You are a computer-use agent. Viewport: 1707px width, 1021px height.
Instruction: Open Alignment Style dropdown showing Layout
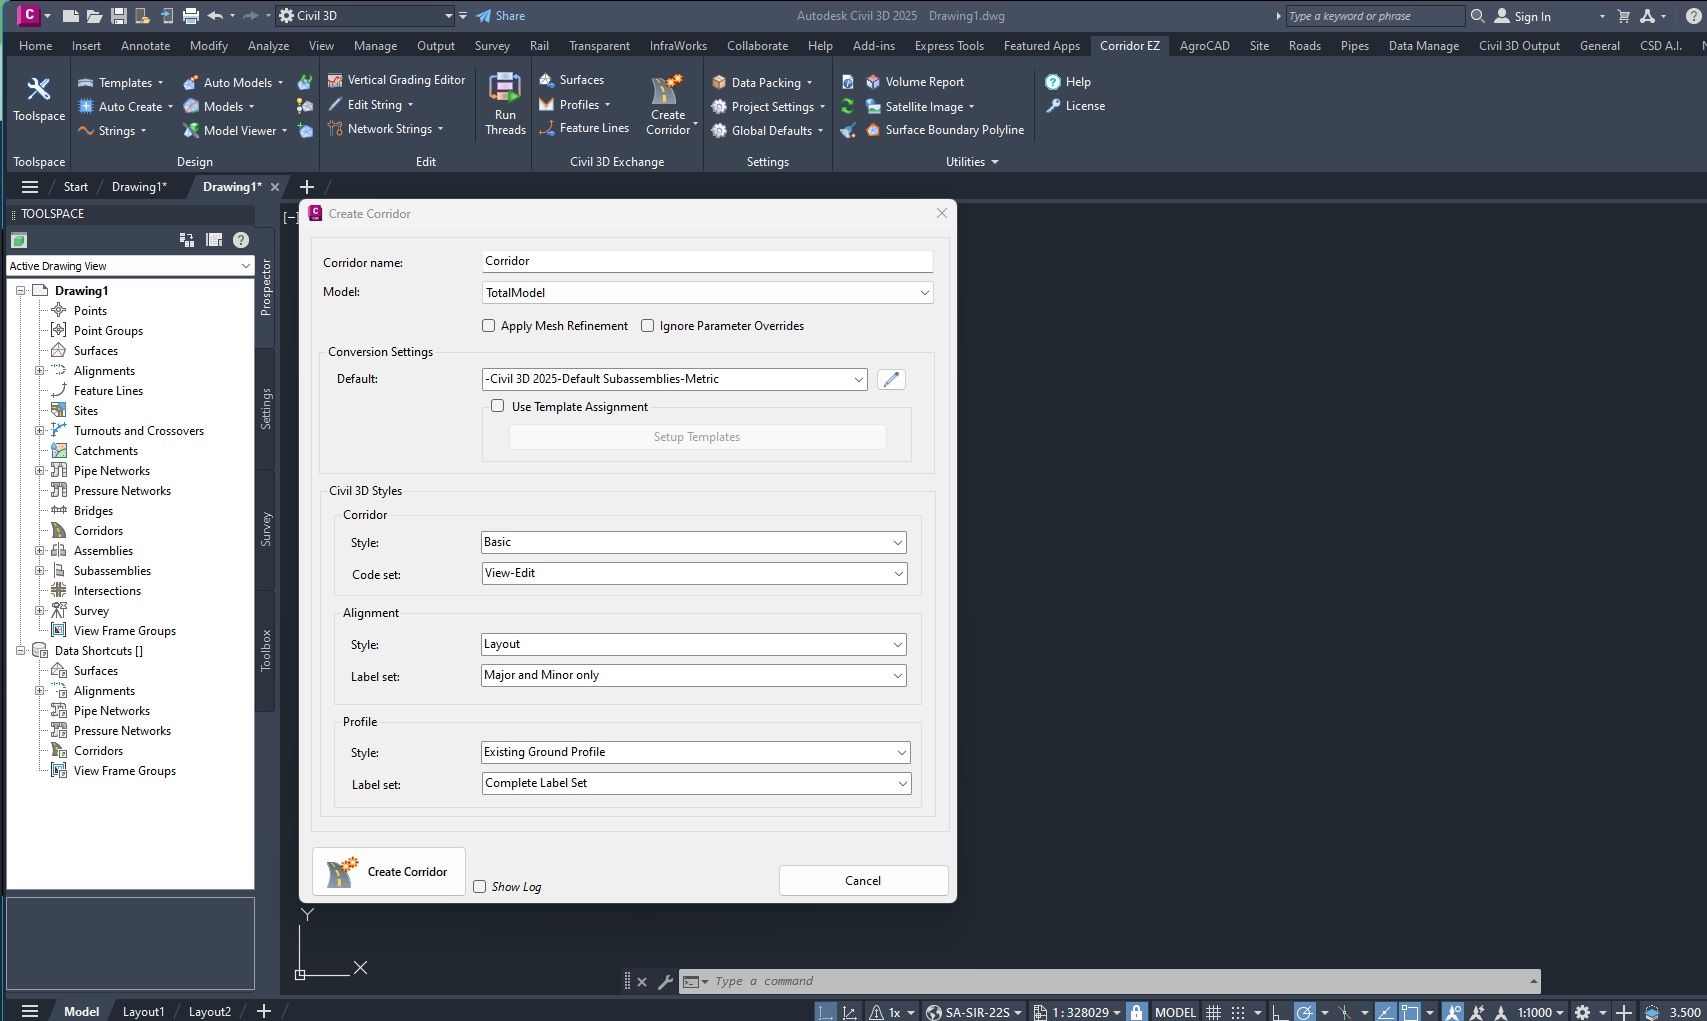click(x=694, y=644)
